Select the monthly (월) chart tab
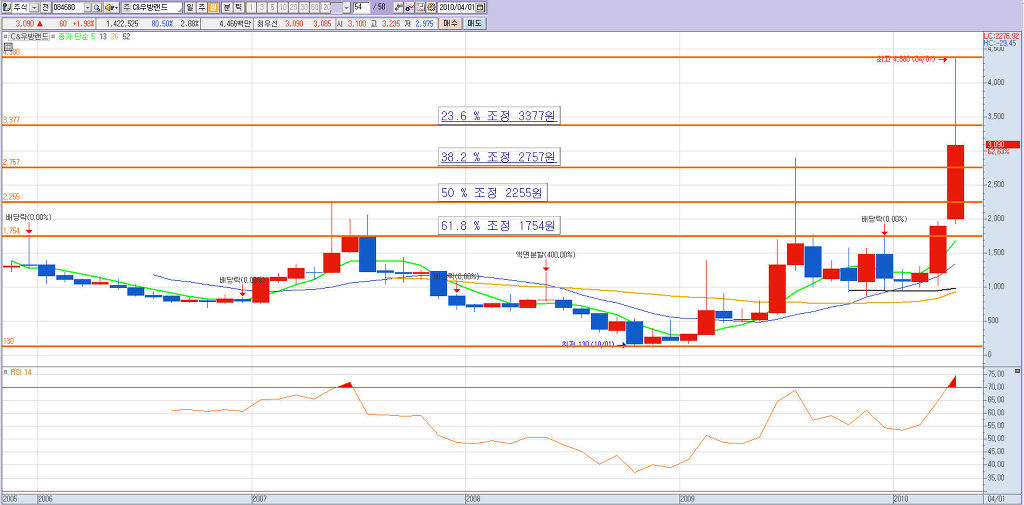This screenshot has height=505, width=1024. click(213, 7)
